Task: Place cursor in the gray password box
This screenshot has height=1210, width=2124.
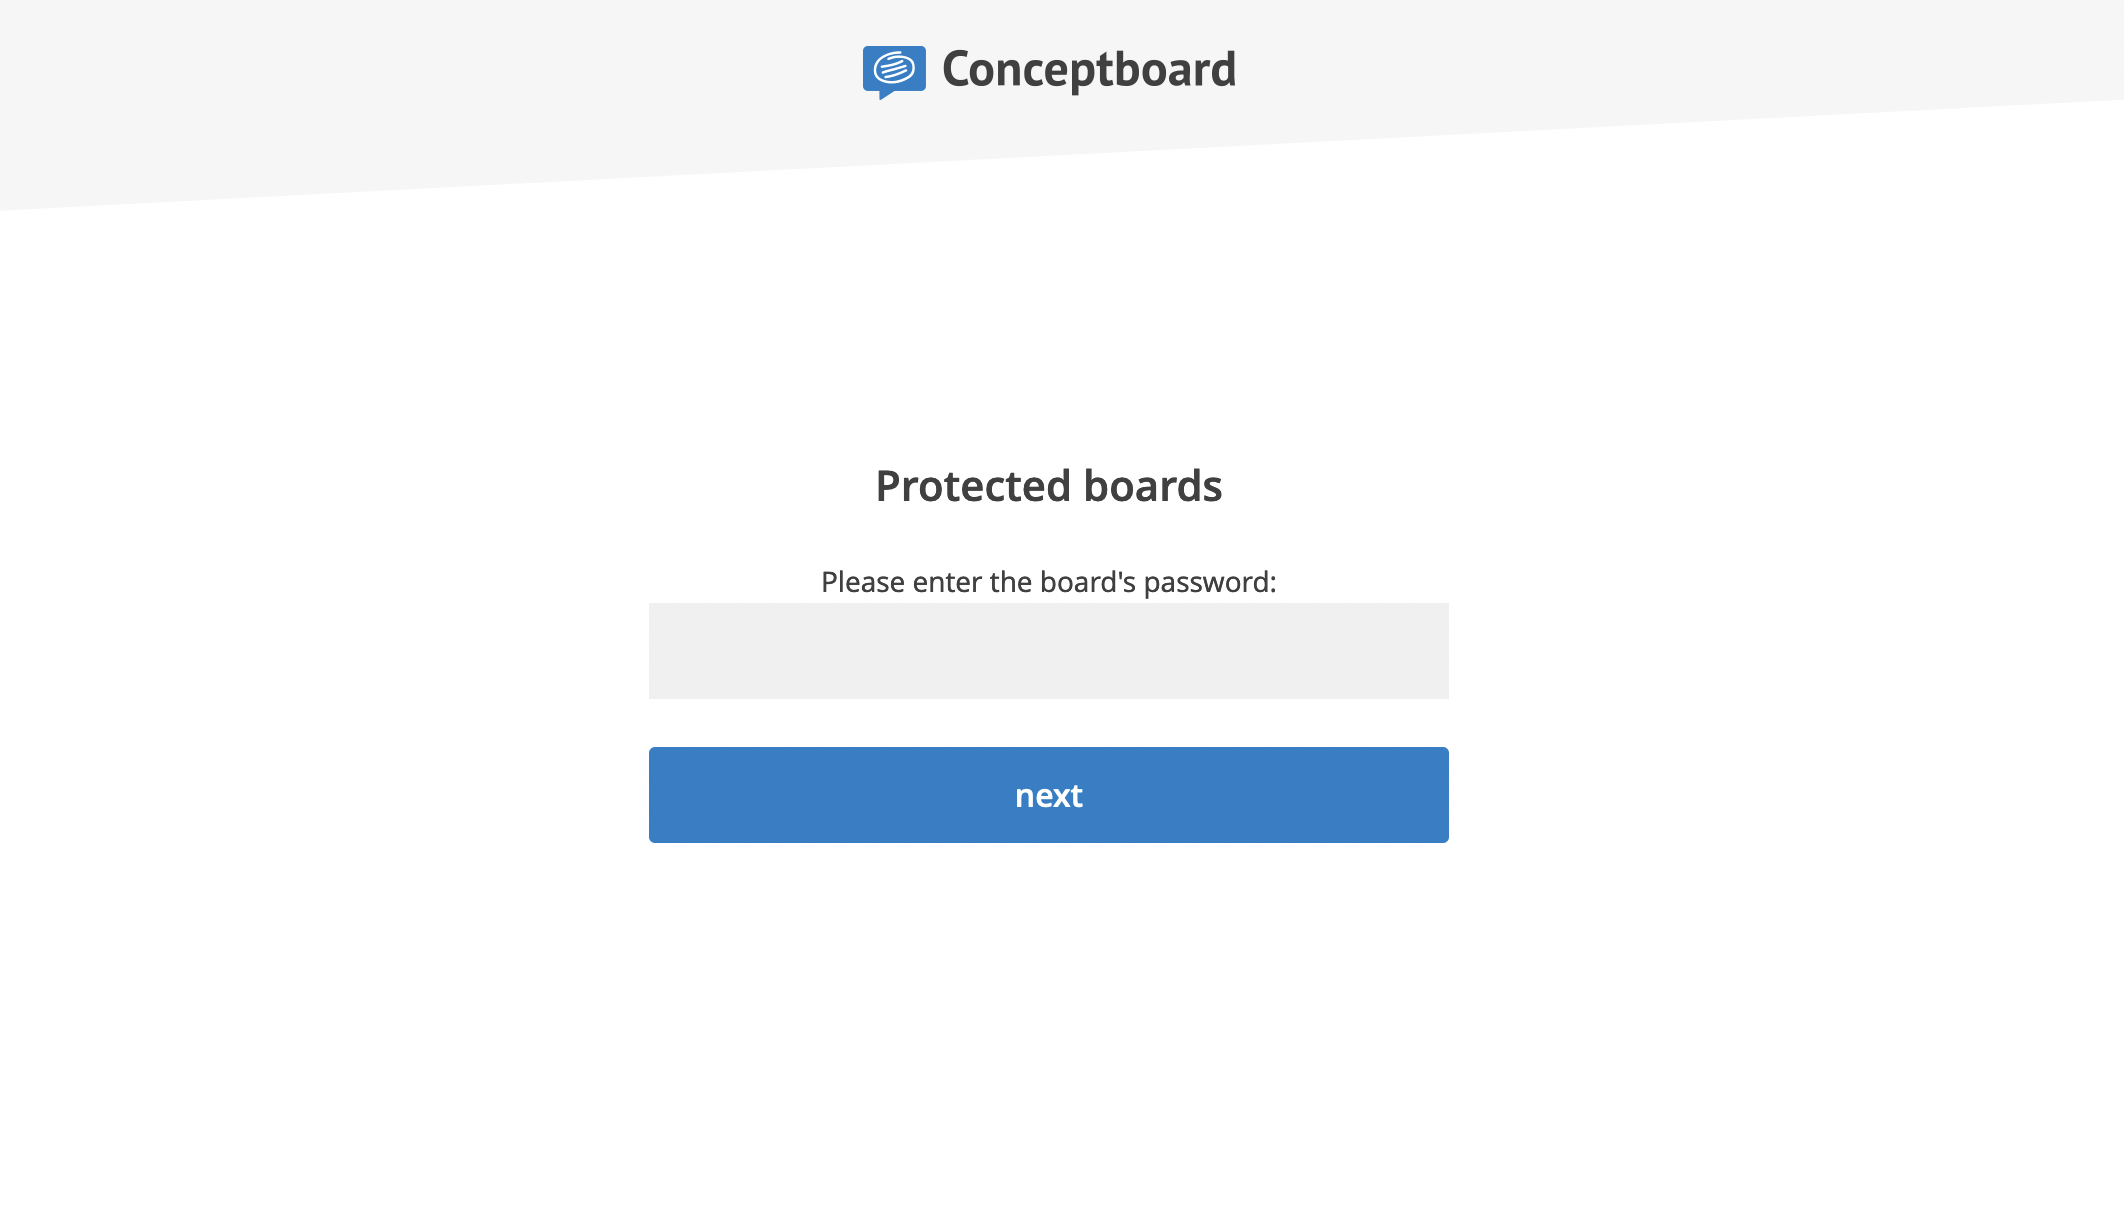Action: tap(1048, 650)
